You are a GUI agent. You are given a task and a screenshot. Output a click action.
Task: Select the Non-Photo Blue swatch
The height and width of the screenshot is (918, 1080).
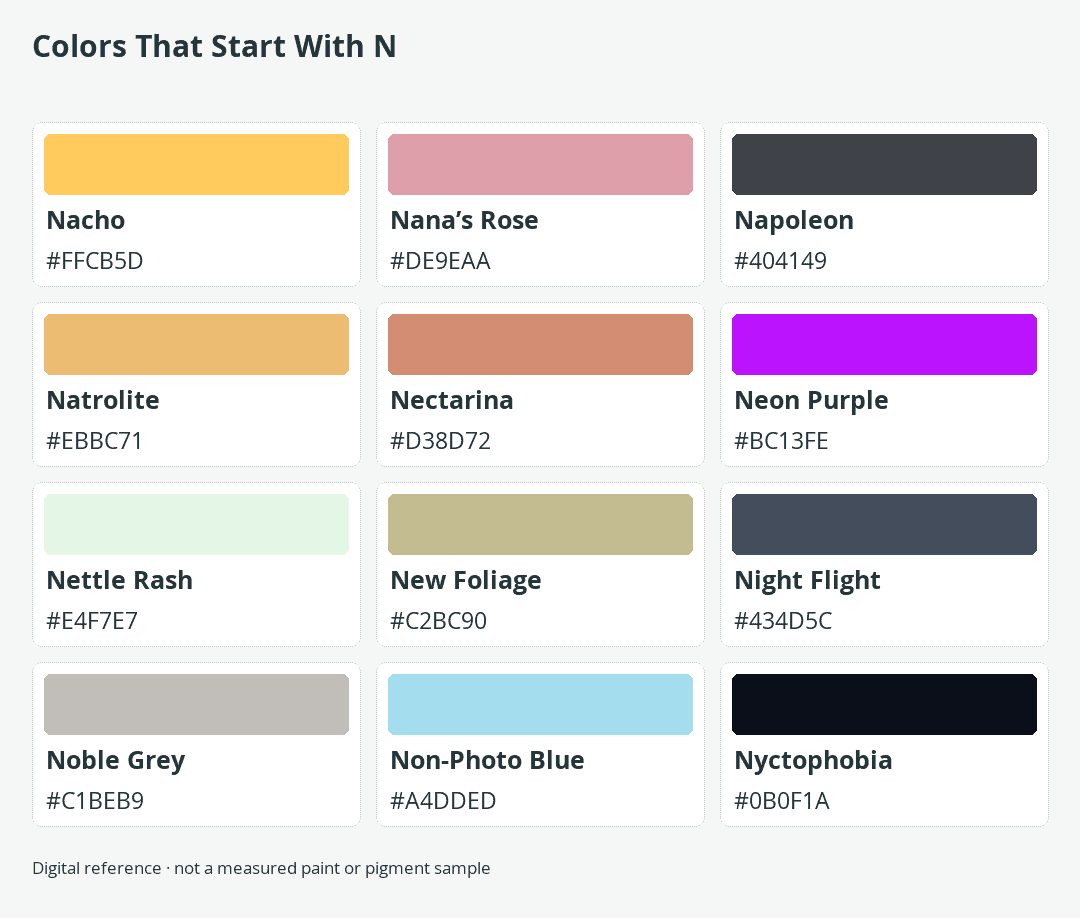point(540,705)
